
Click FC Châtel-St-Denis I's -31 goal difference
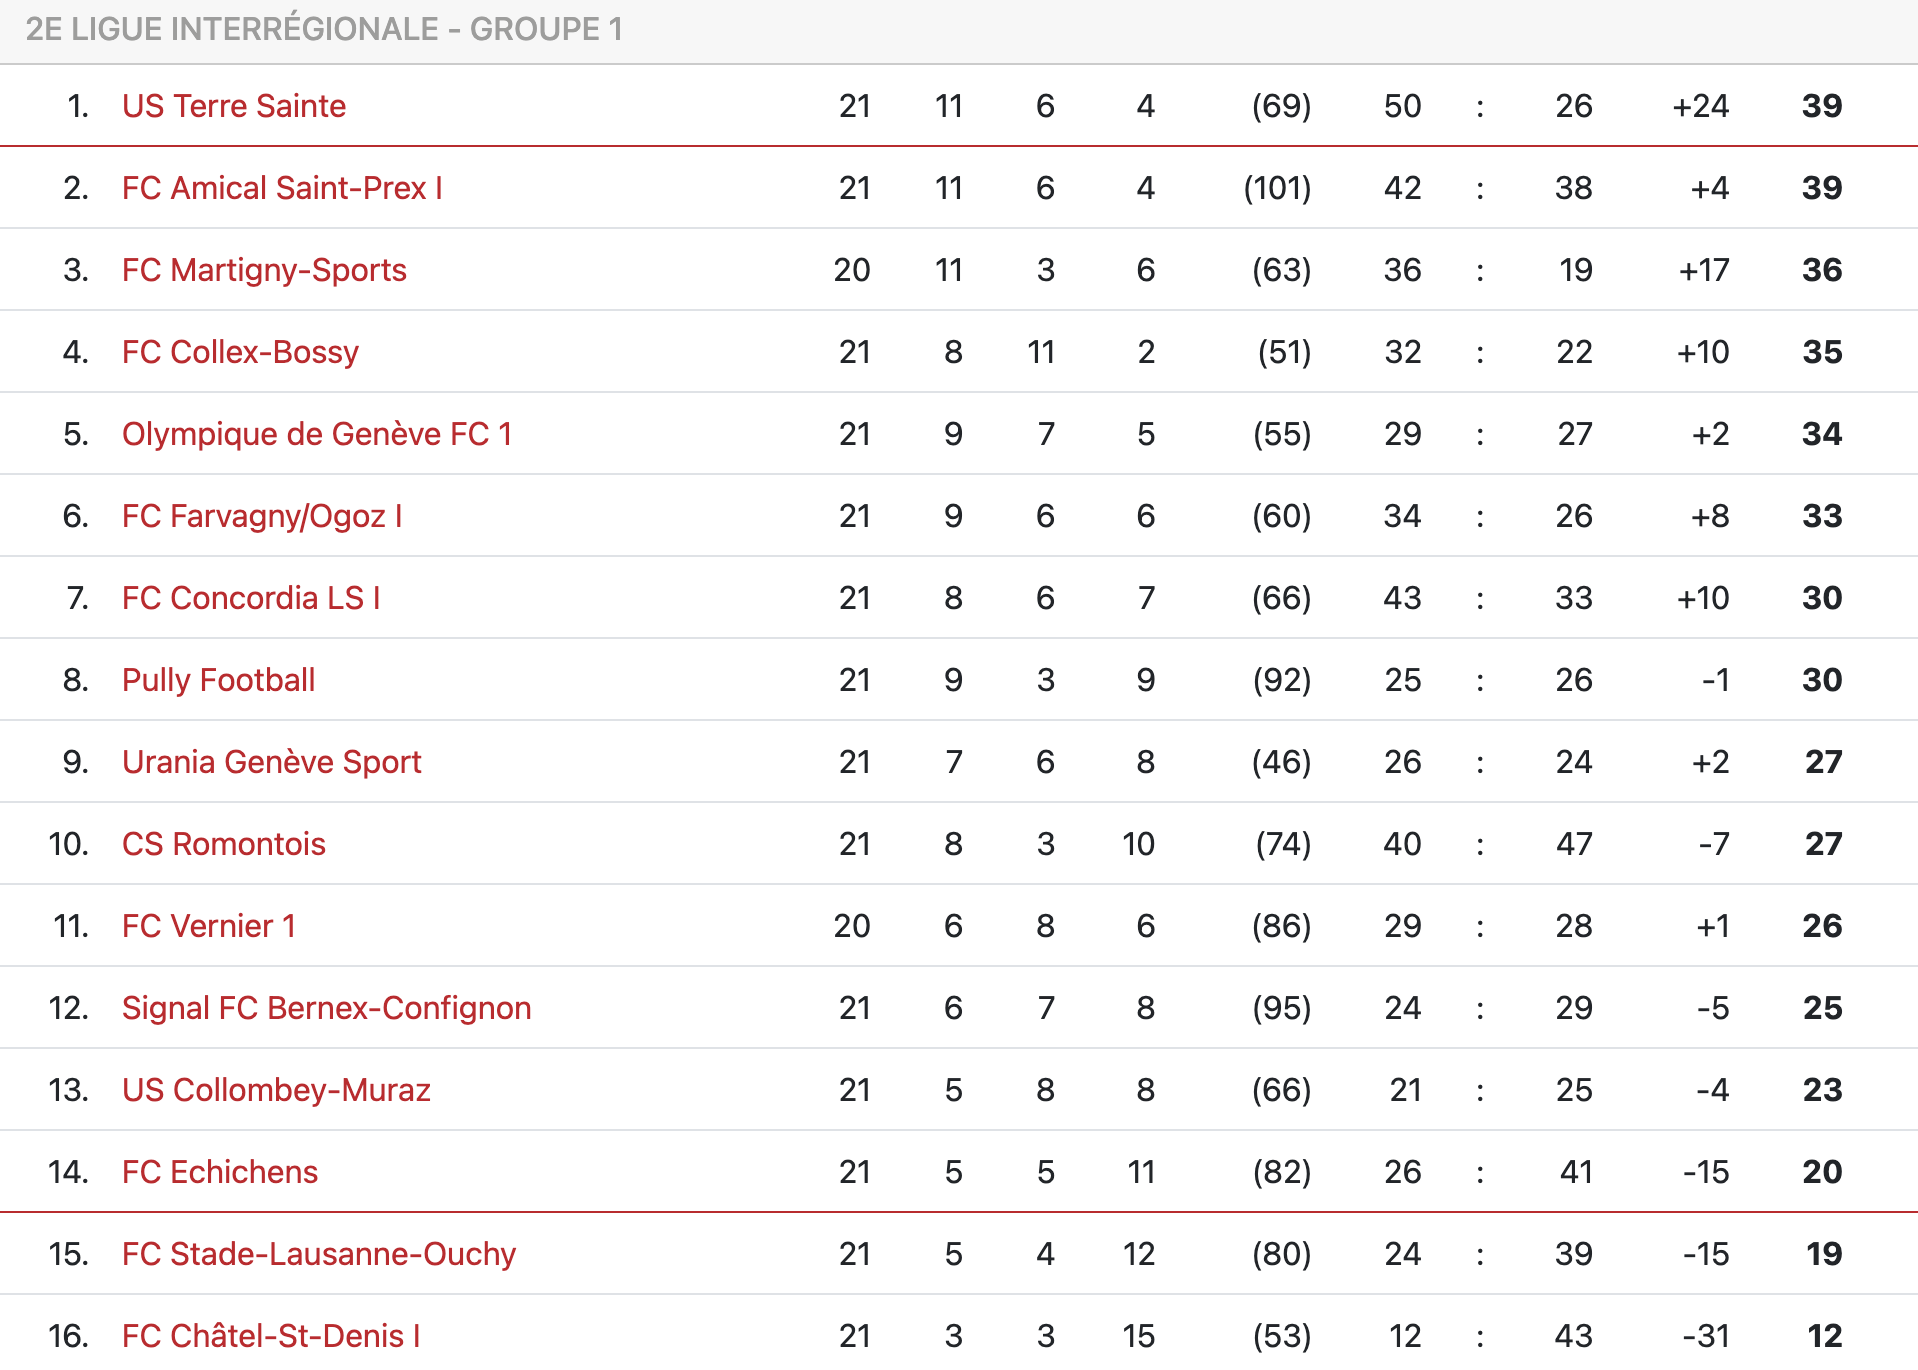[1705, 1336]
